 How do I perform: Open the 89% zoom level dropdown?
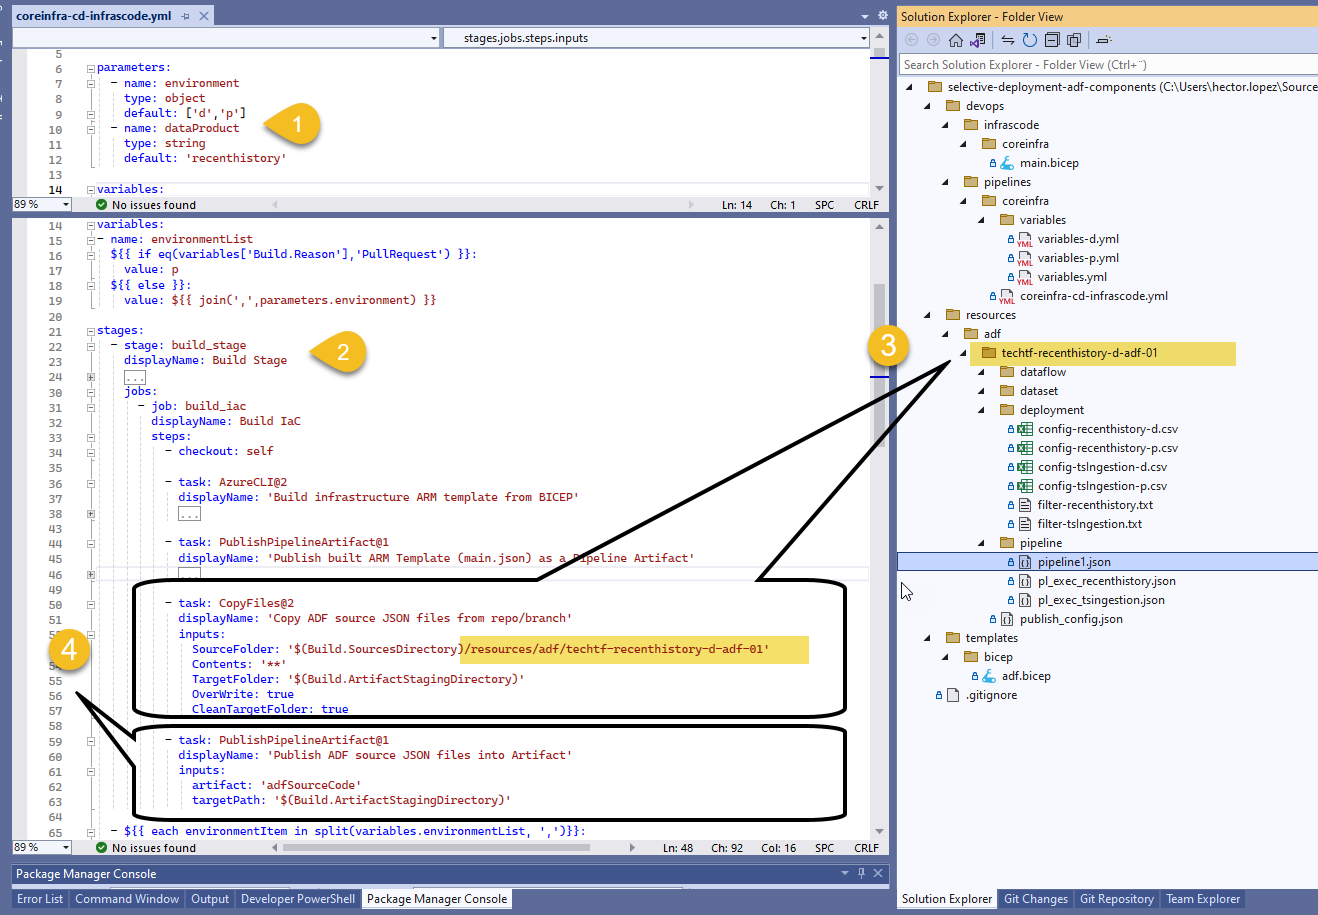click(x=40, y=847)
